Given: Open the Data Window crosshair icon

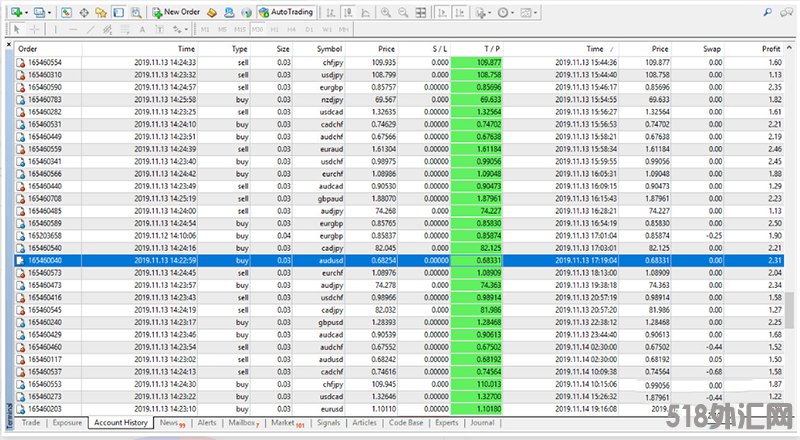Looking at the screenshot, I should [x=83, y=13].
